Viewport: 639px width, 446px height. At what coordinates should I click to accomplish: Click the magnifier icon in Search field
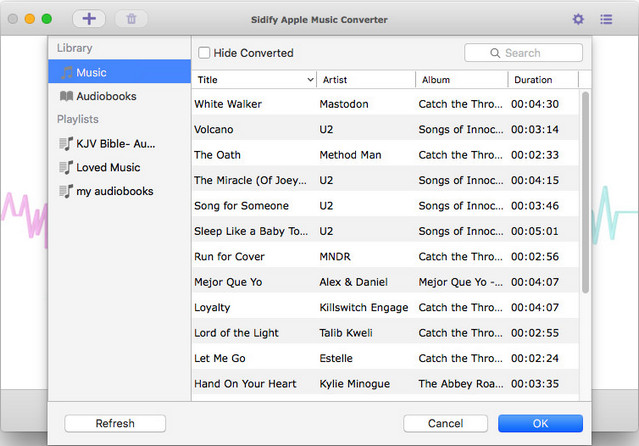click(495, 53)
